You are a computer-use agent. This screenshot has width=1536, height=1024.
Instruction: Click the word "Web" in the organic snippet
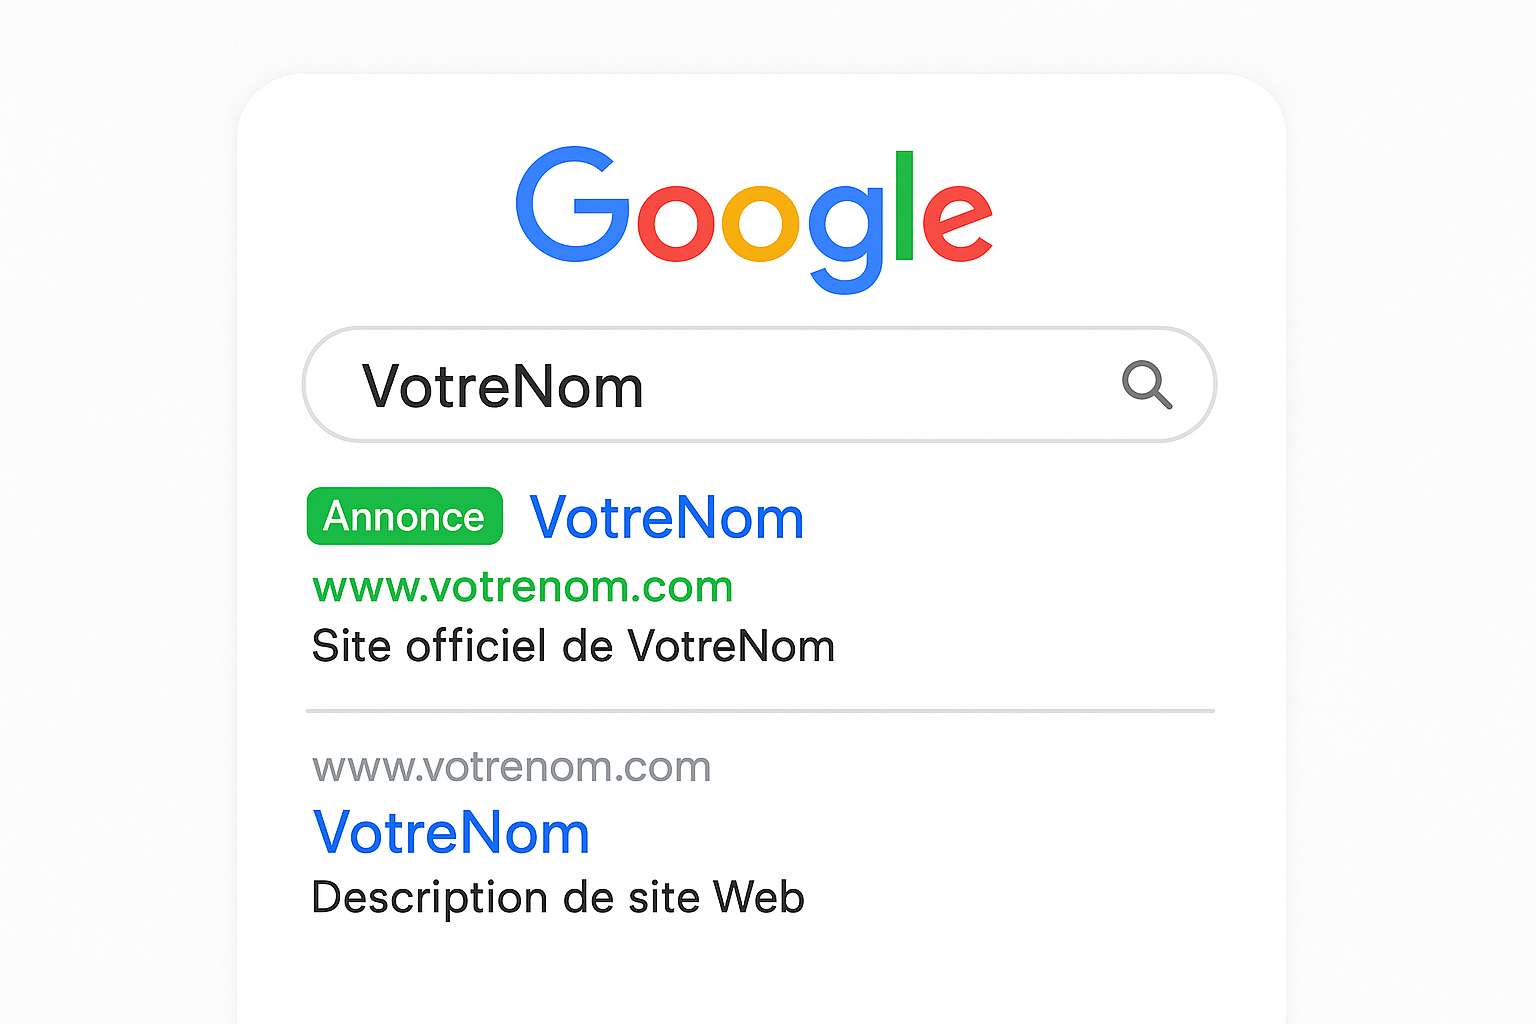(758, 897)
